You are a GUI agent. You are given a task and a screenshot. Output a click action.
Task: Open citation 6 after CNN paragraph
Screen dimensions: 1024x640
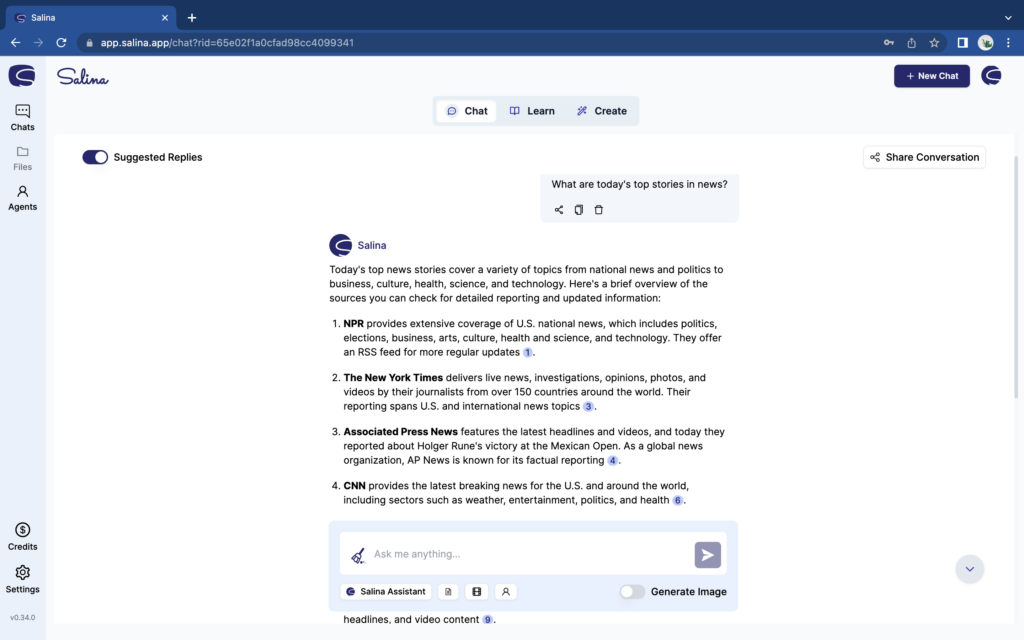(677, 501)
